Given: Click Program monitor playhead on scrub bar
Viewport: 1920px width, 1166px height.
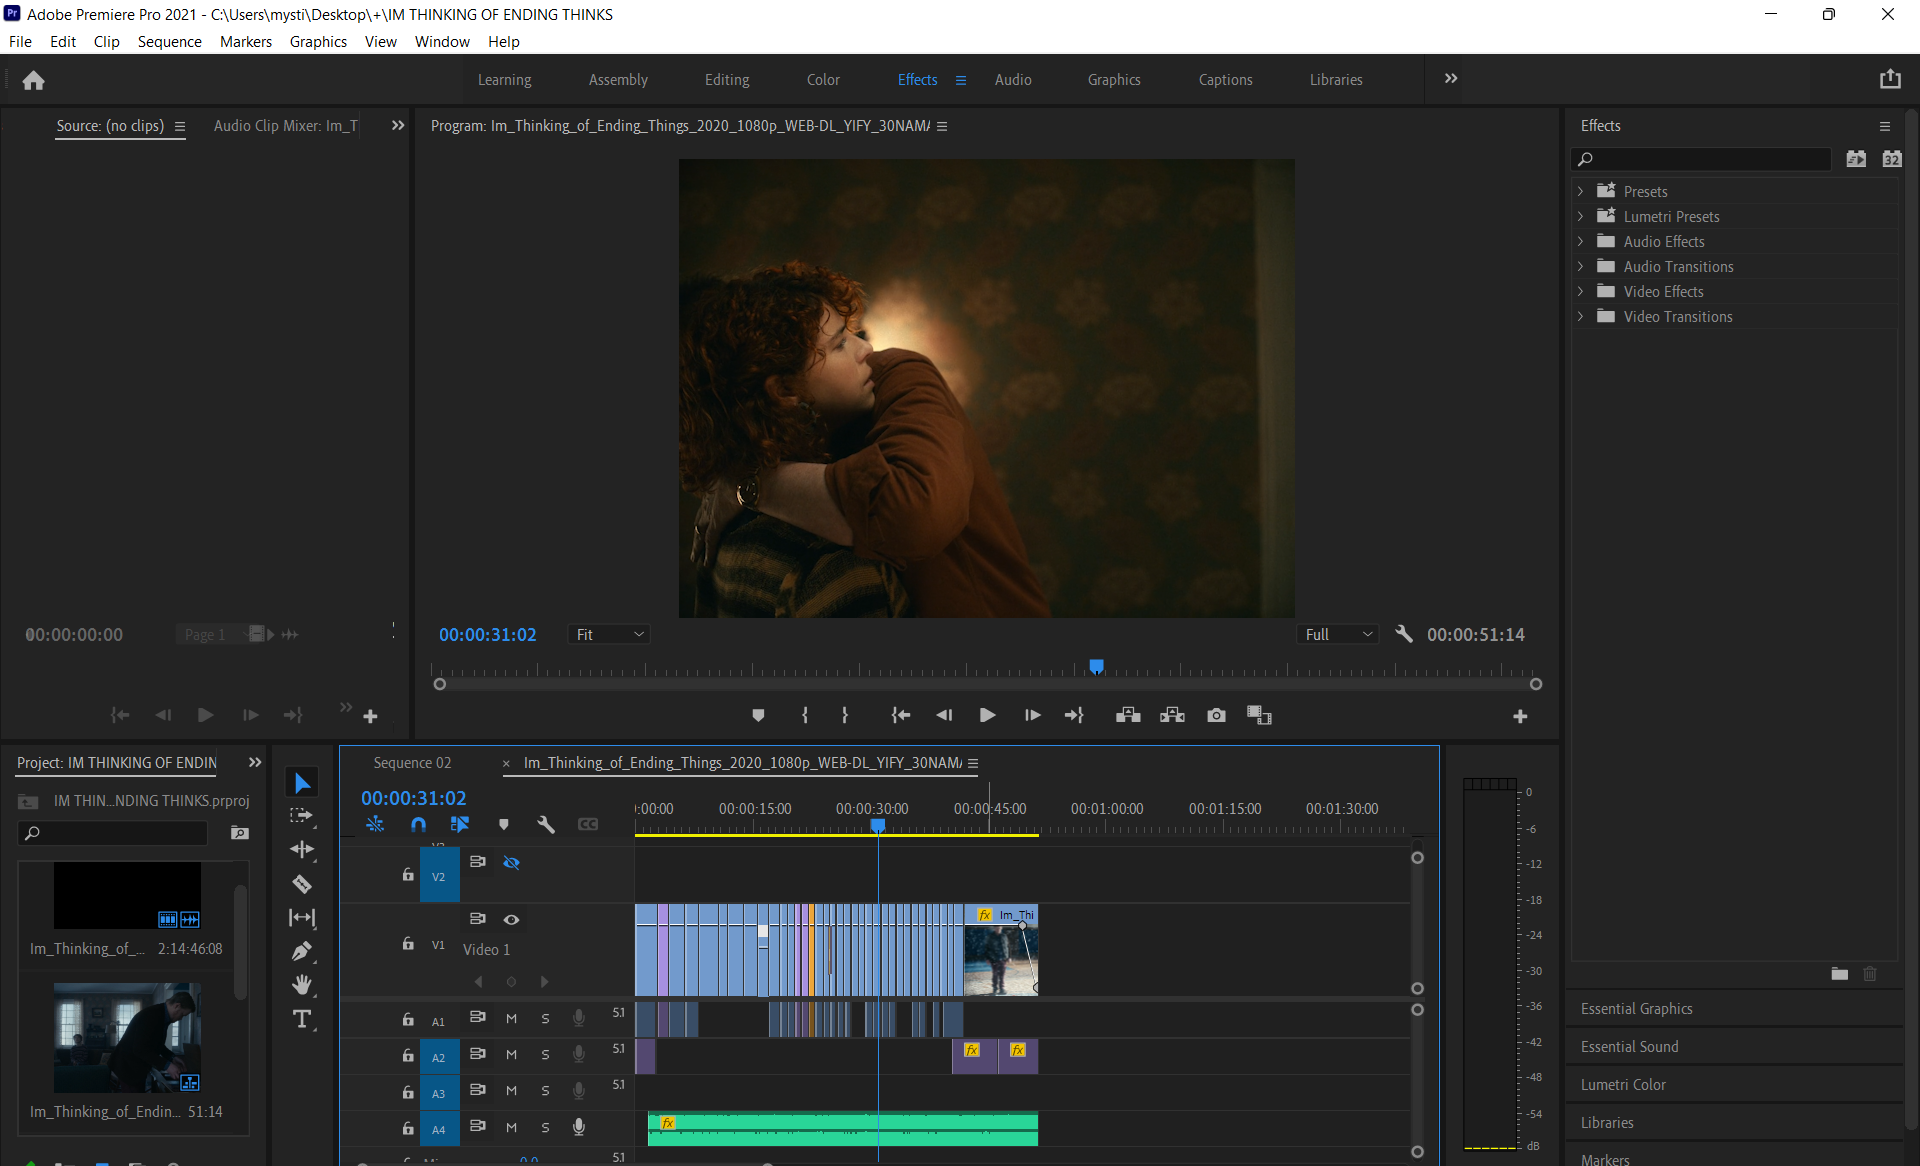Looking at the screenshot, I should 1096,666.
